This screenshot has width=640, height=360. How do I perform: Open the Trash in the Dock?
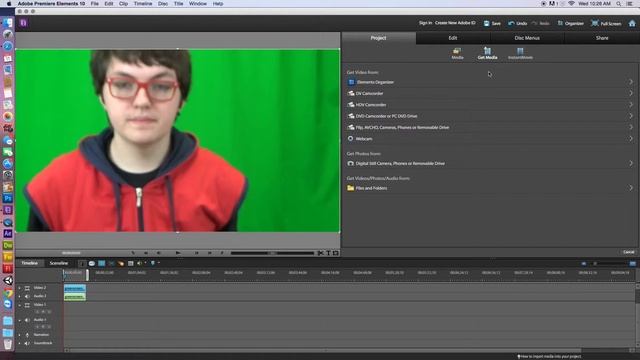coord(8,344)
